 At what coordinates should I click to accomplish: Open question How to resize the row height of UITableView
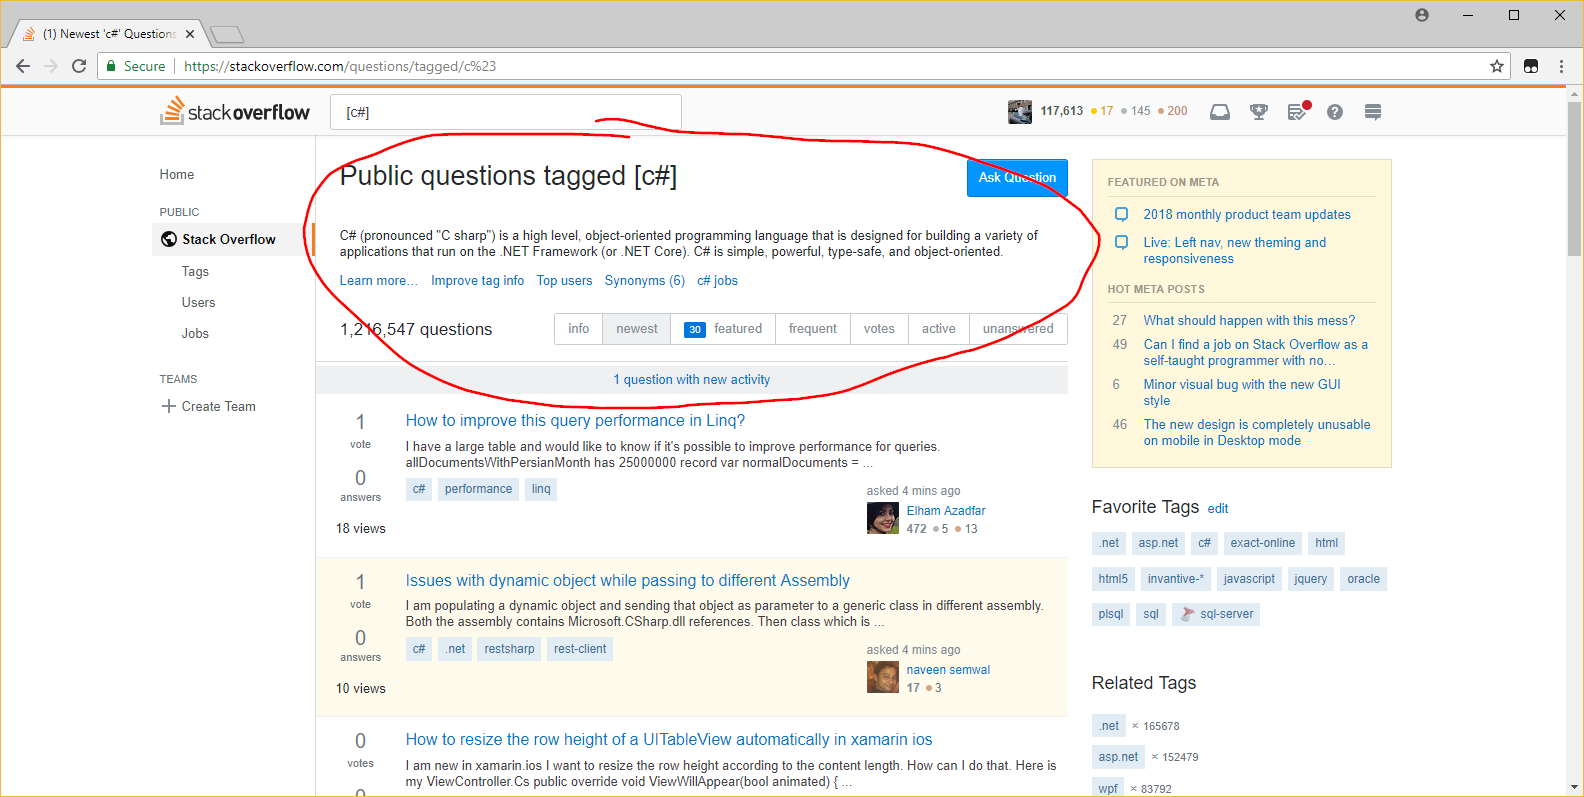point(669,740)
